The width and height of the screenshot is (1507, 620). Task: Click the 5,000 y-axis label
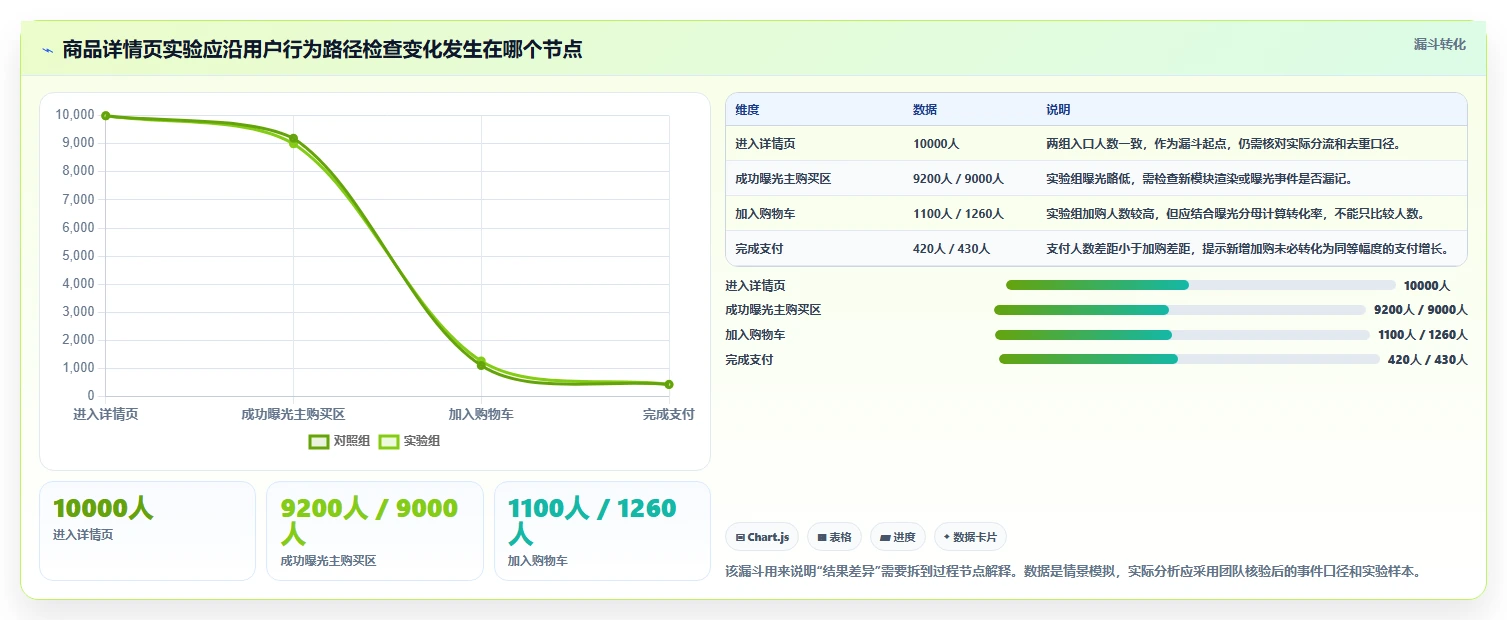tap(78, 256)
